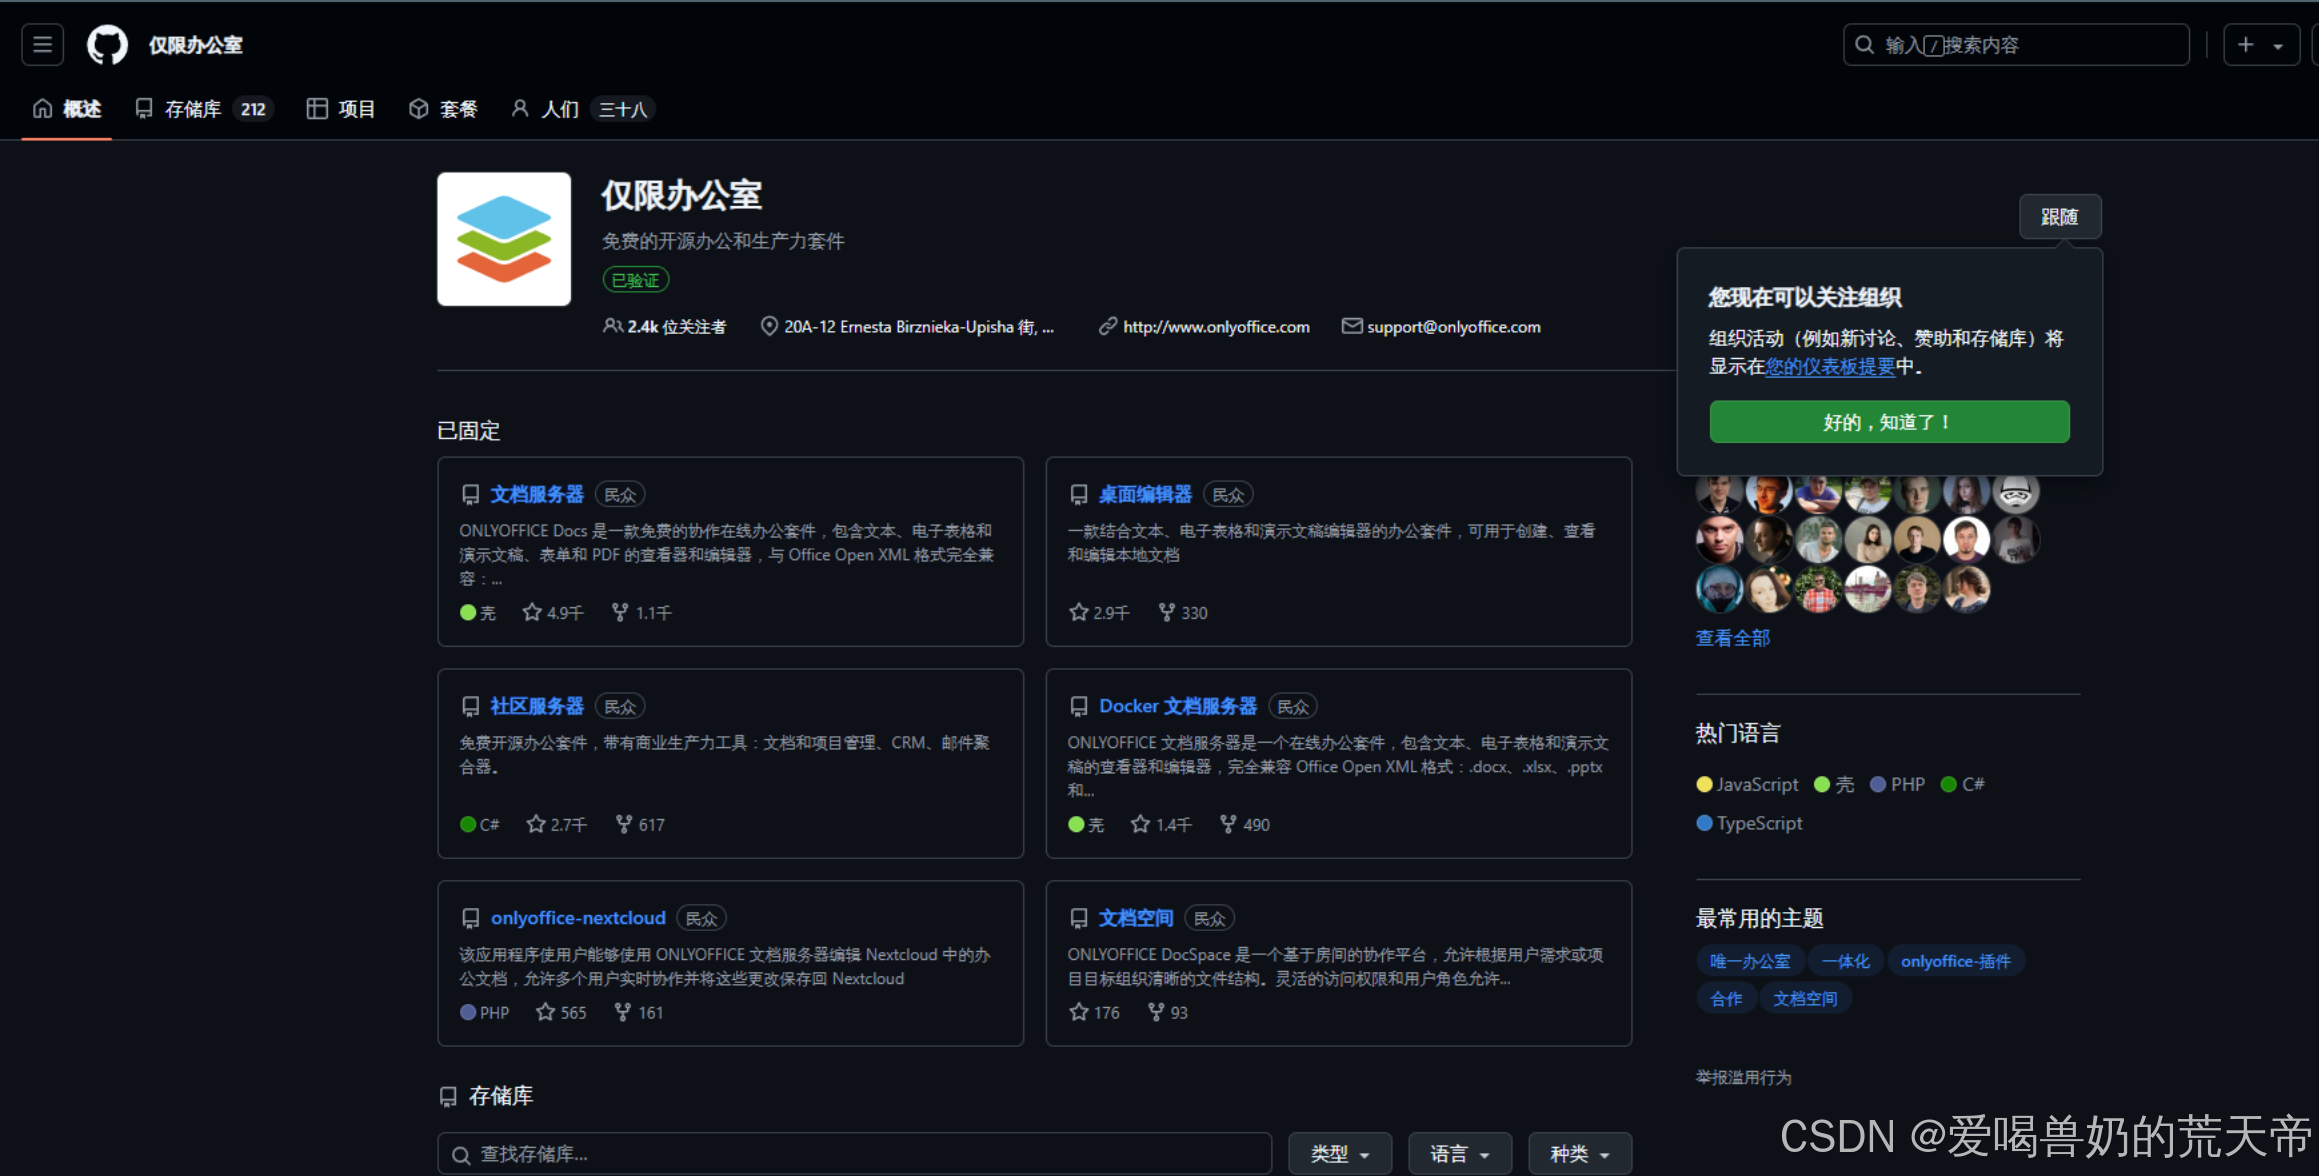Click fork count 330 on 桌面编辑器

point(1183,613)
